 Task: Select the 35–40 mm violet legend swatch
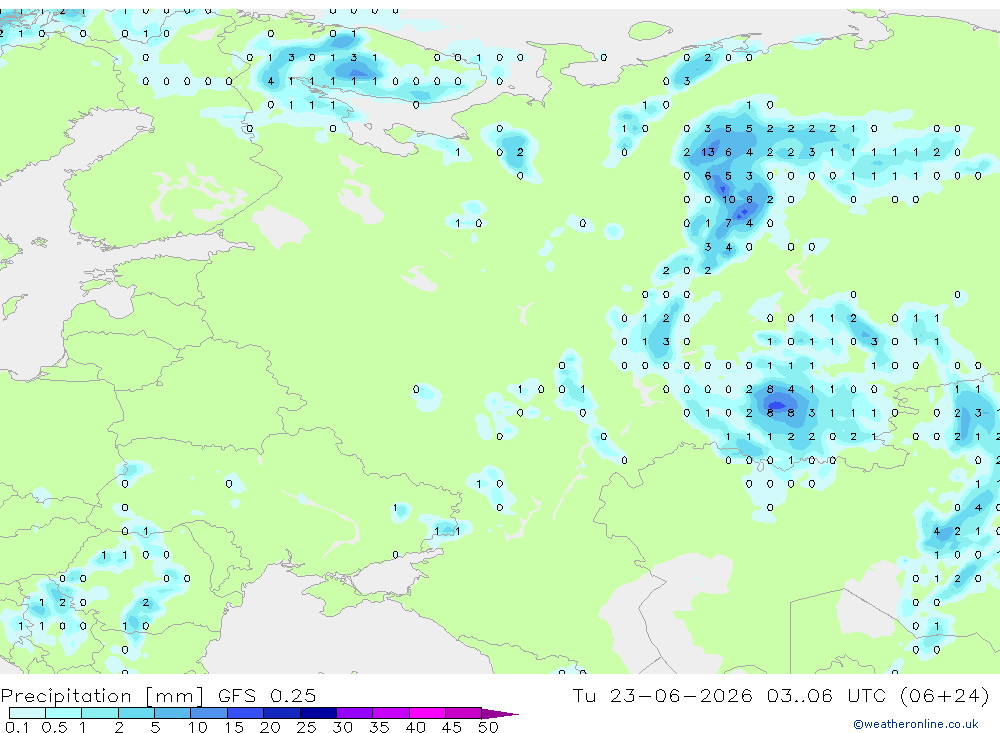pyautogui.click(x=391, y=713)
